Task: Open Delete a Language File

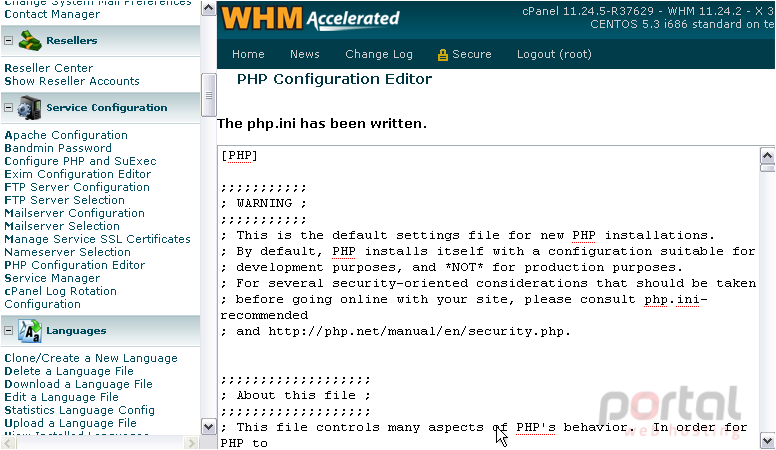Action: click(69, 371)
